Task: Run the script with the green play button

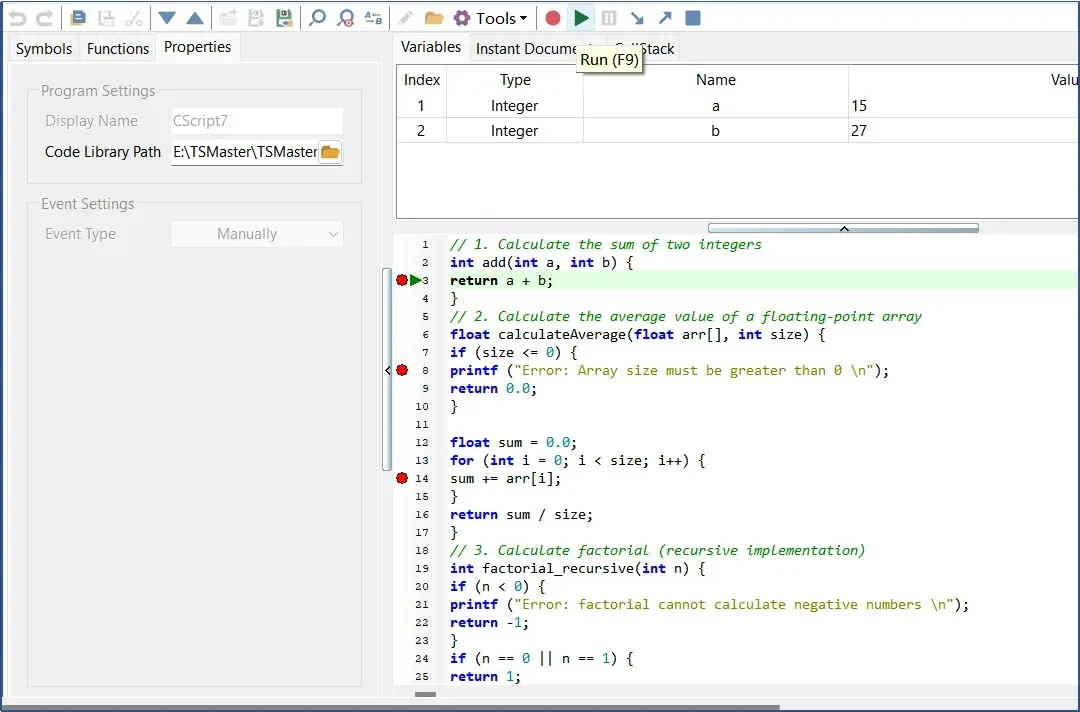Action: (581, 19)
